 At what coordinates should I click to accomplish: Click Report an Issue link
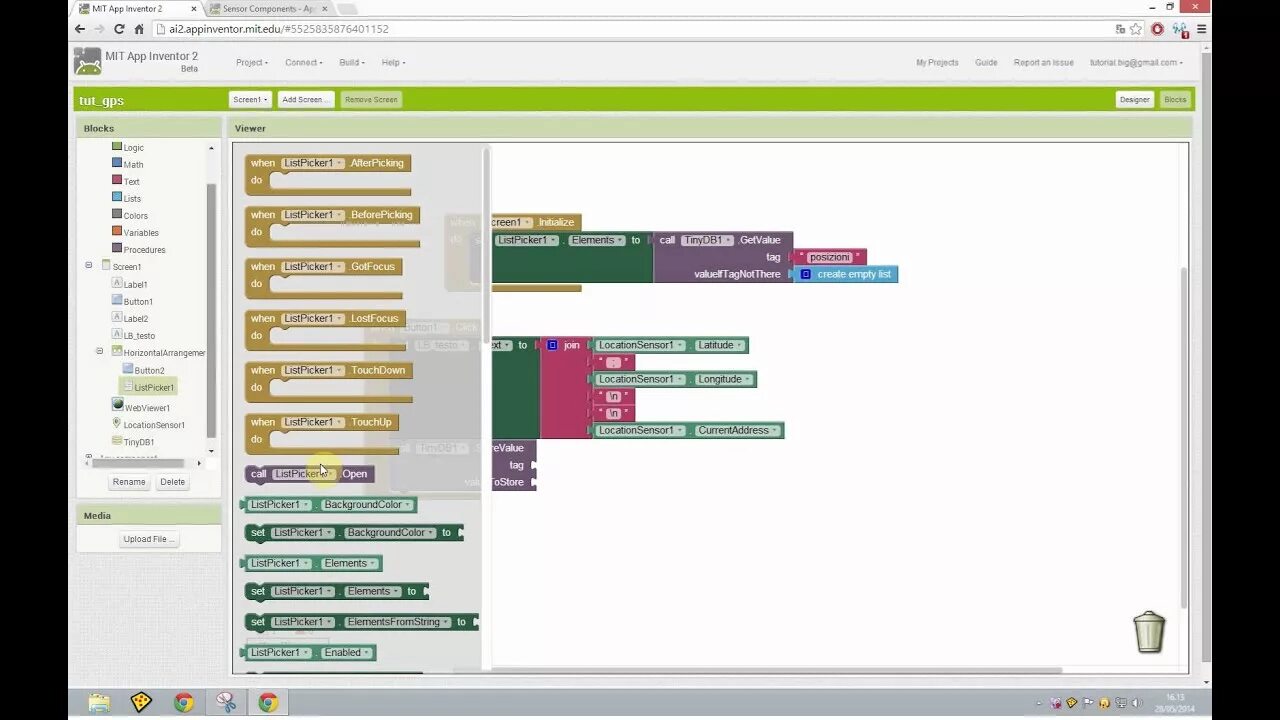point(1044,62)
